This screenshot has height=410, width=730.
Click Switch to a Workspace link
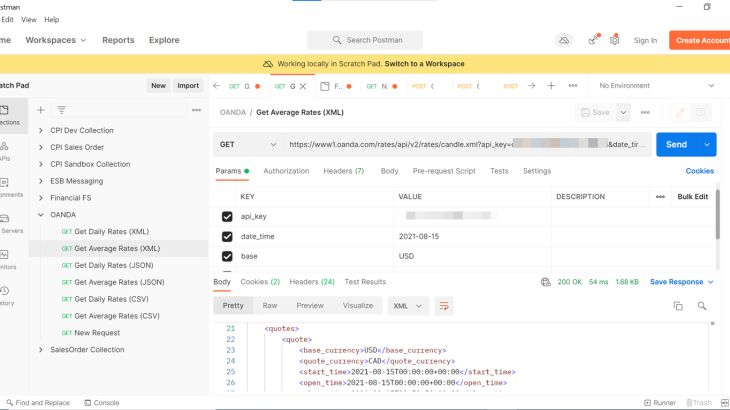pyautogui.click(x=424, y=64)
